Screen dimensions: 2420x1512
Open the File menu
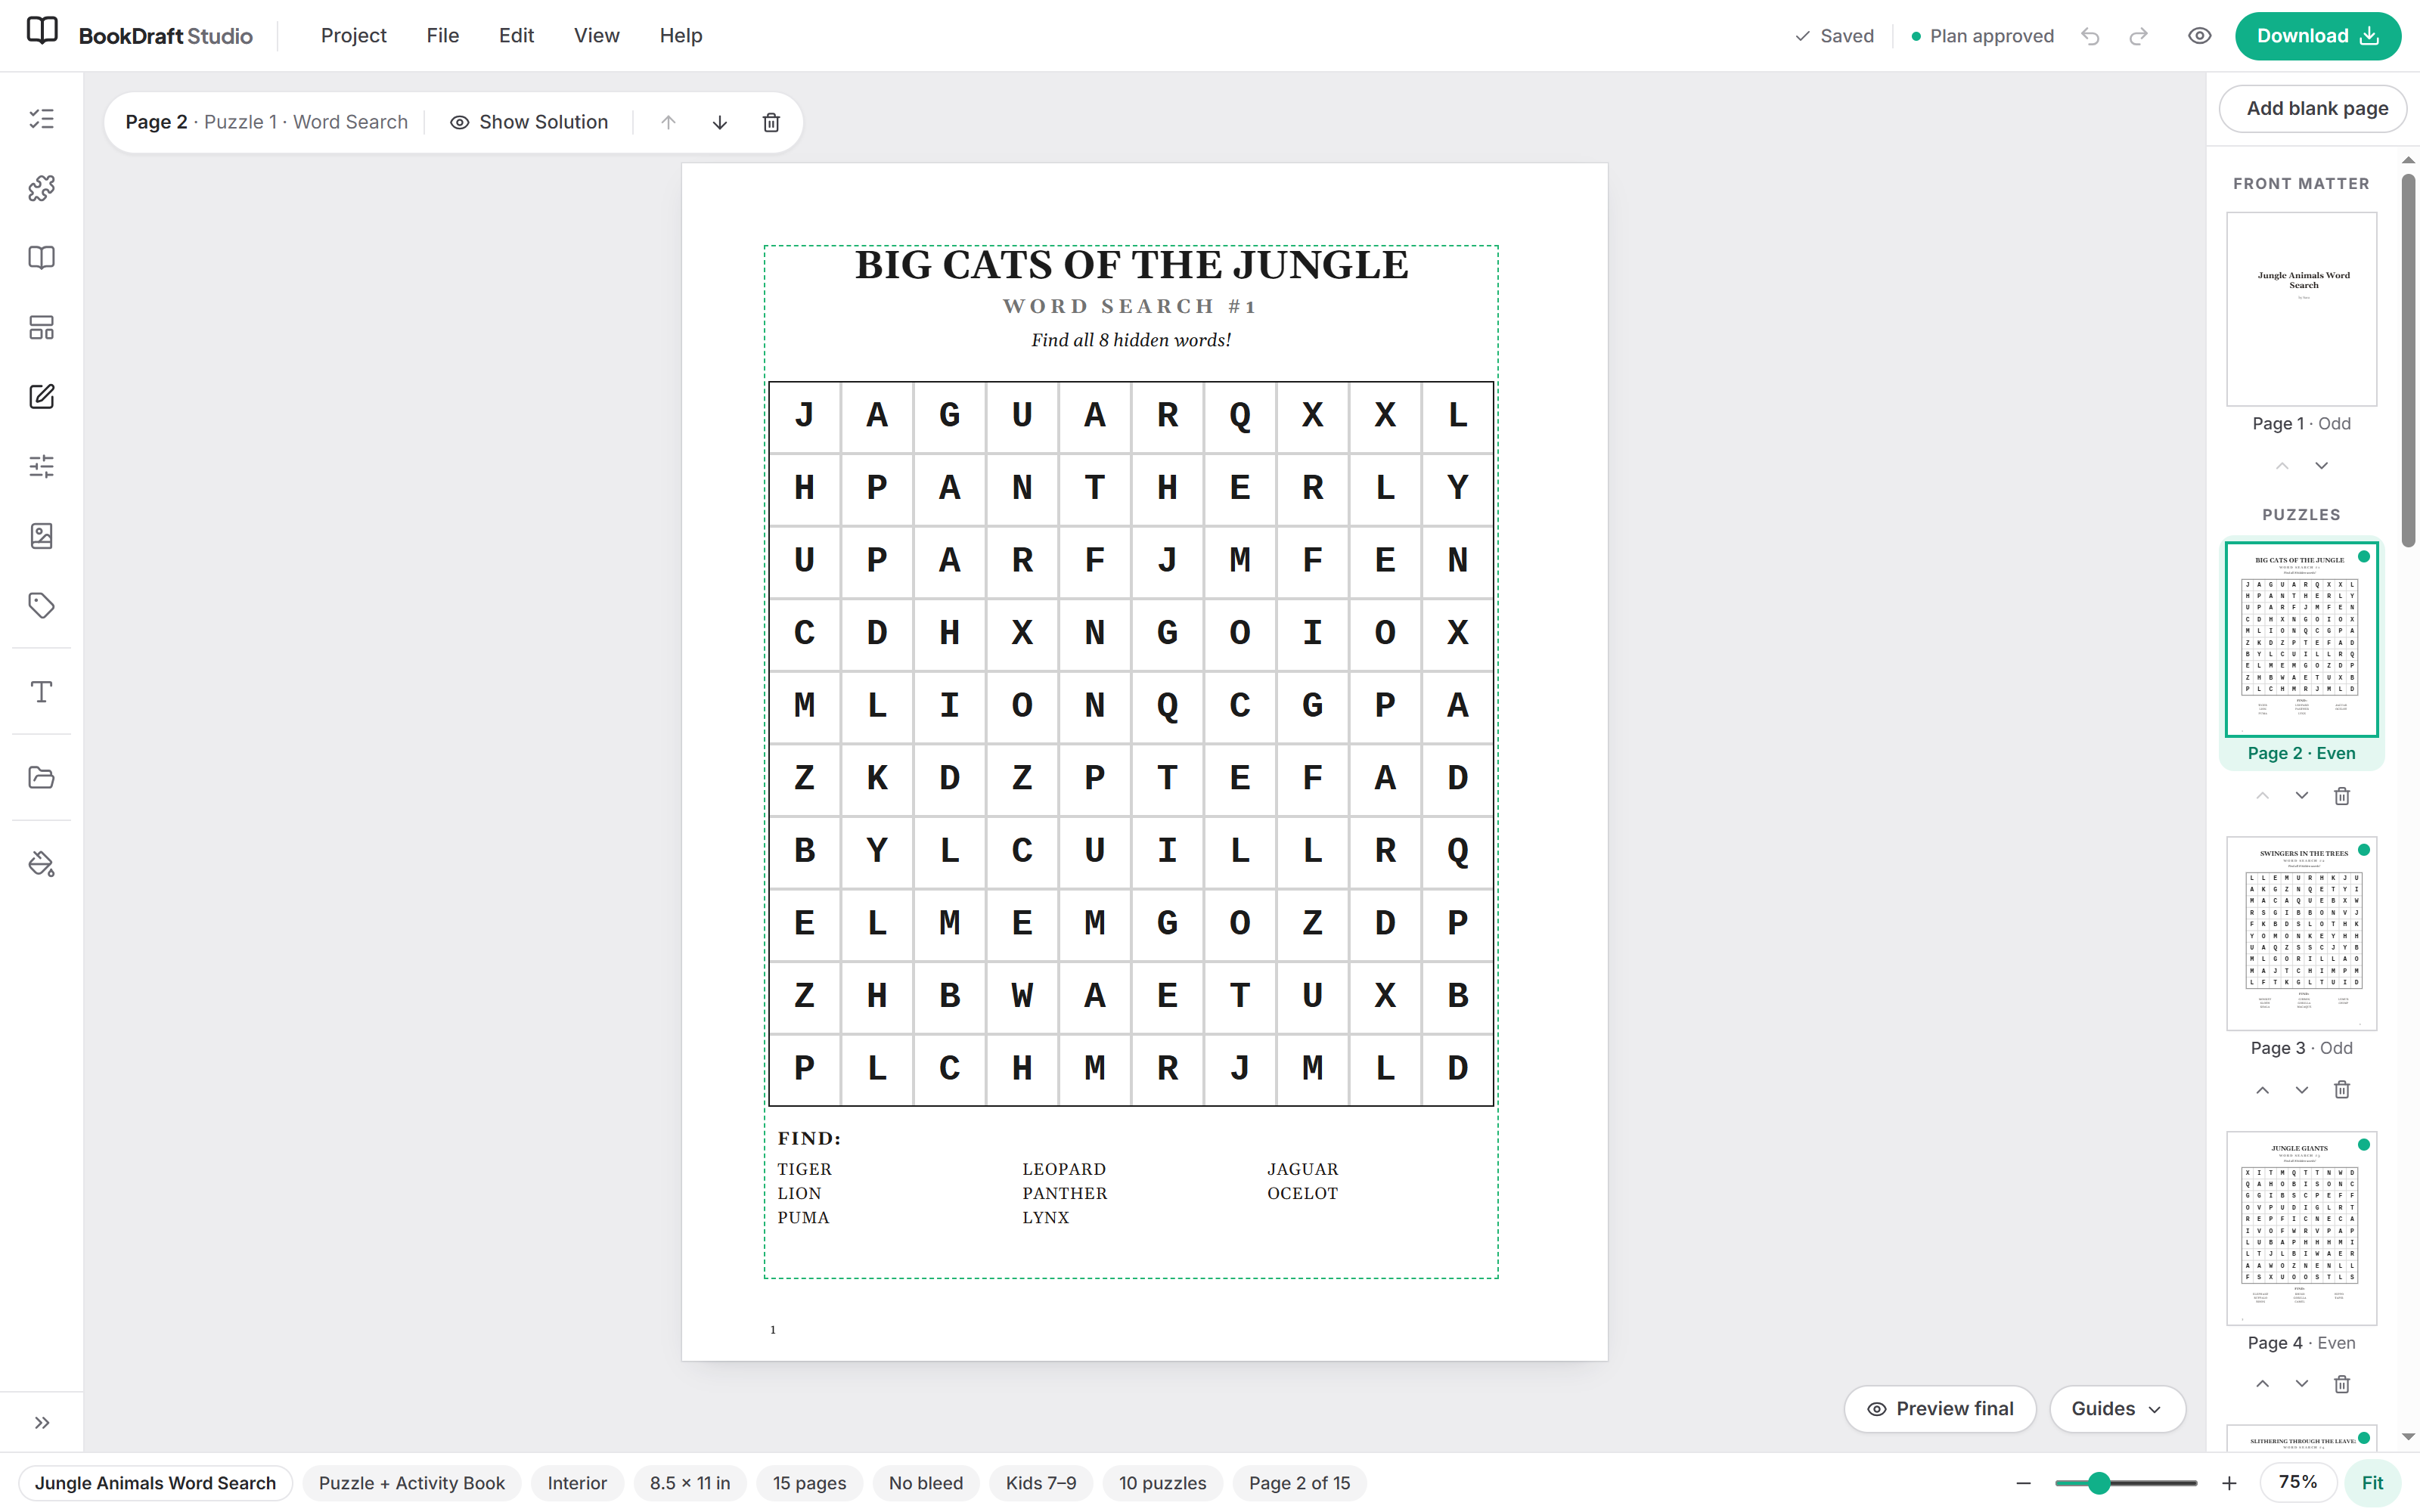tap(442, 36)
